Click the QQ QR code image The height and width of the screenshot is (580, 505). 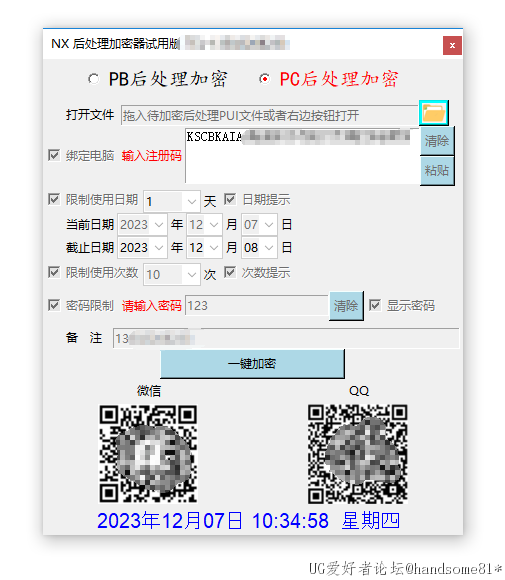358,454
